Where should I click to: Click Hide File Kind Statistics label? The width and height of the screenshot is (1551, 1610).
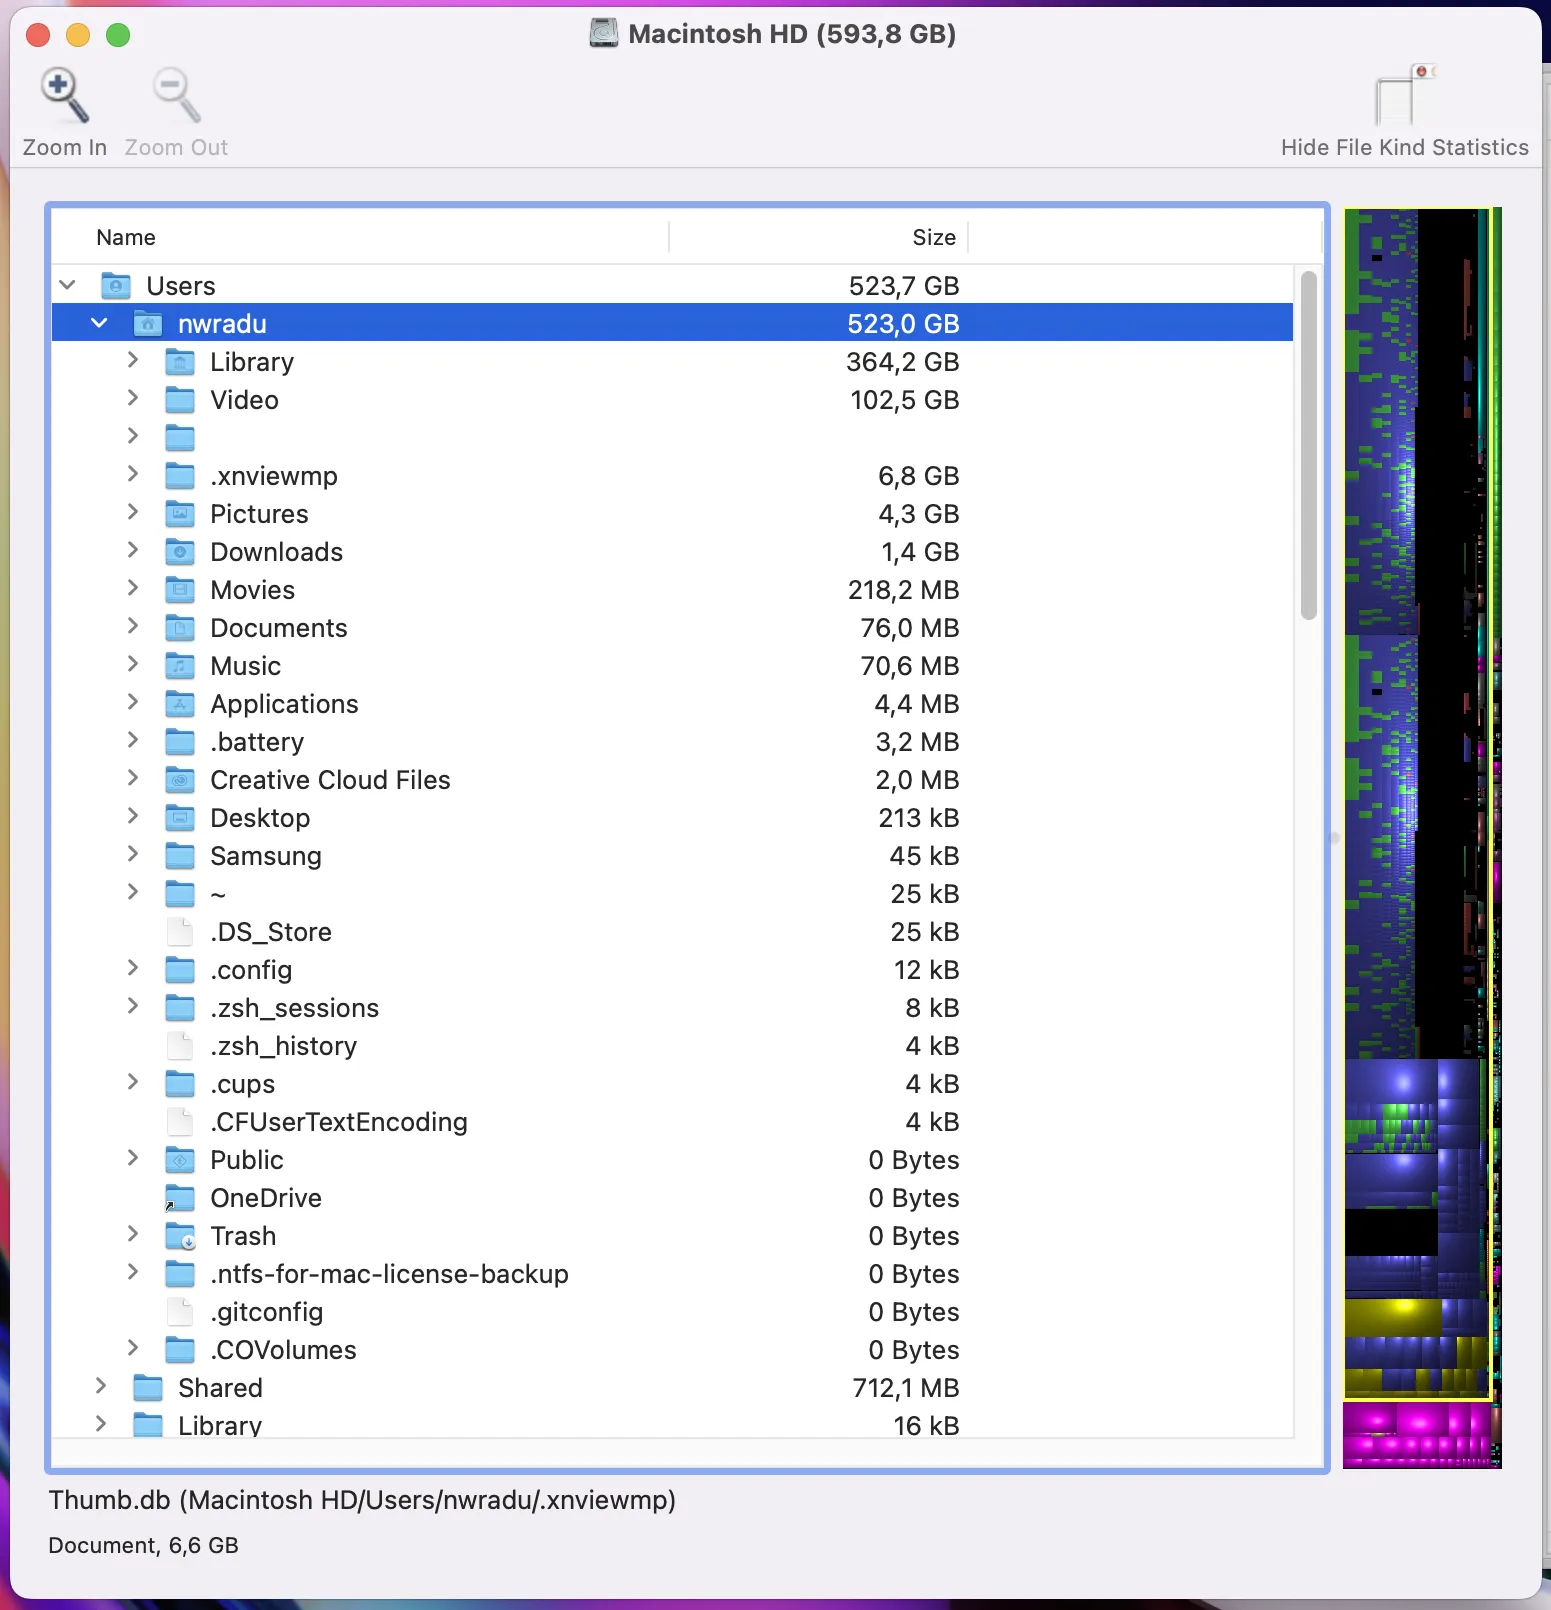click(1405, 148)
